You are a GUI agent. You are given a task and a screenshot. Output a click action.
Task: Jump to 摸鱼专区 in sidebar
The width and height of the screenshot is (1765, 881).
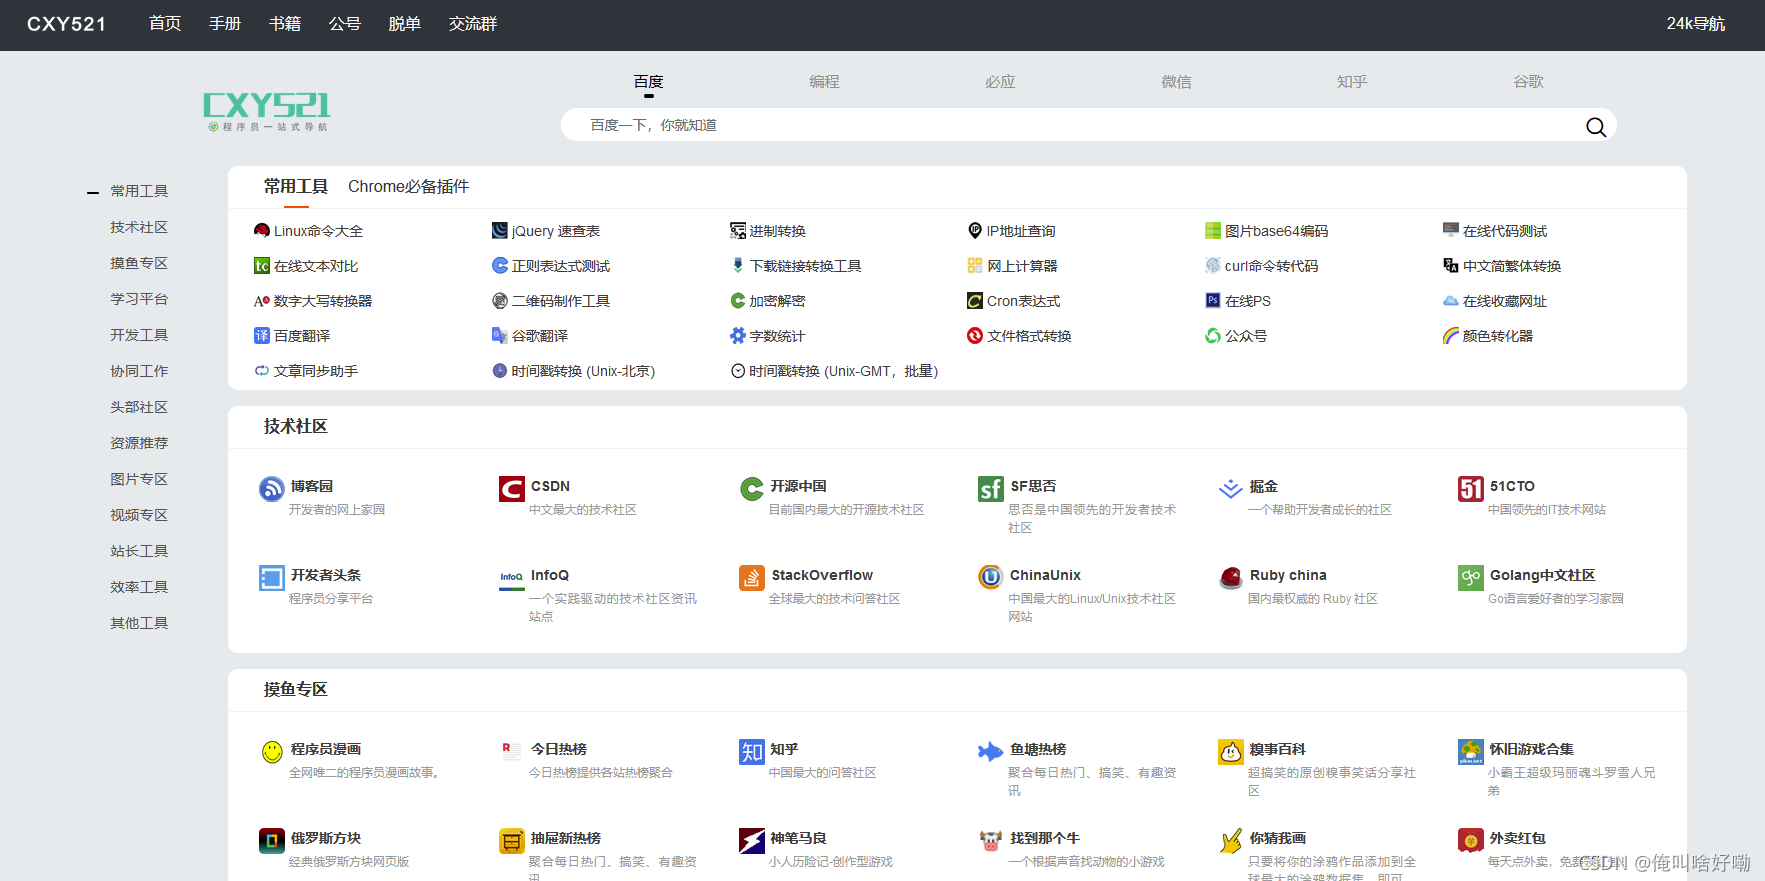(139, 263)
